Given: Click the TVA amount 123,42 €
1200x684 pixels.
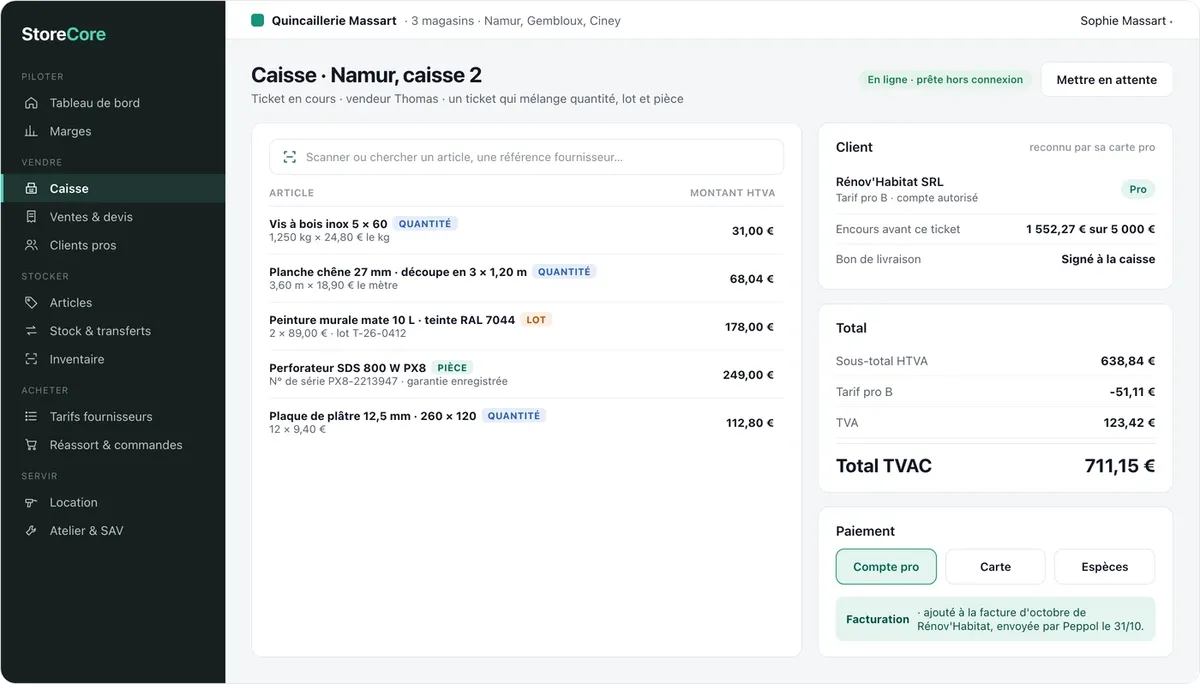Looking at the screenshot, I should (1129, 423).
